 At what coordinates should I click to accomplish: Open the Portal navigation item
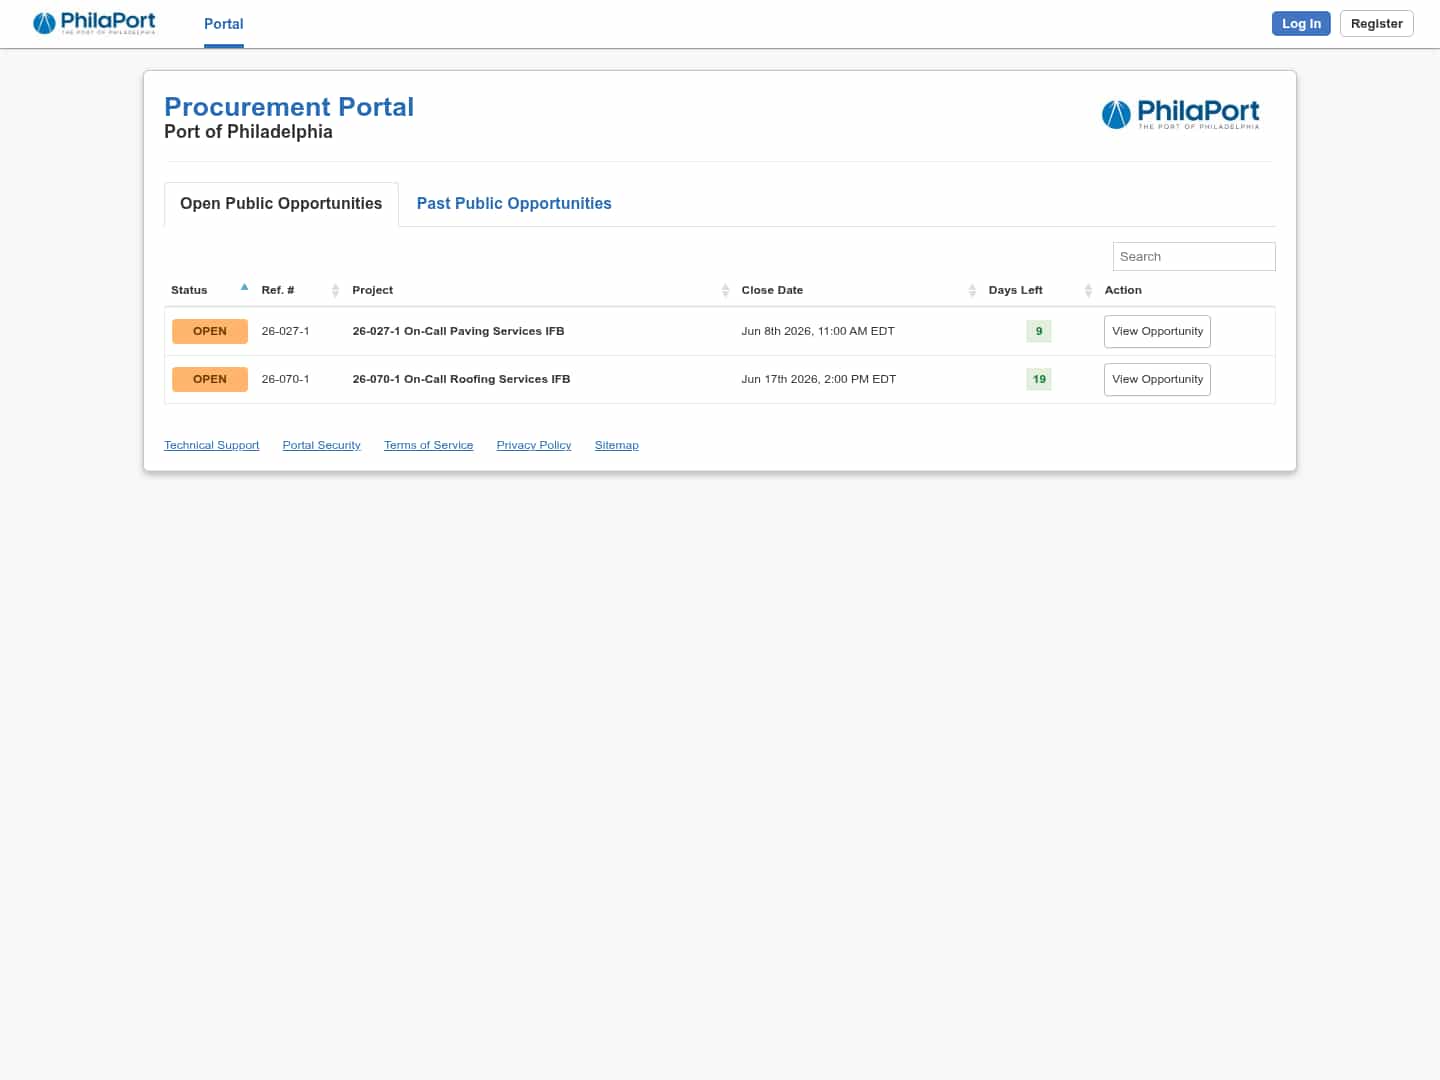(x=224, y=24)
